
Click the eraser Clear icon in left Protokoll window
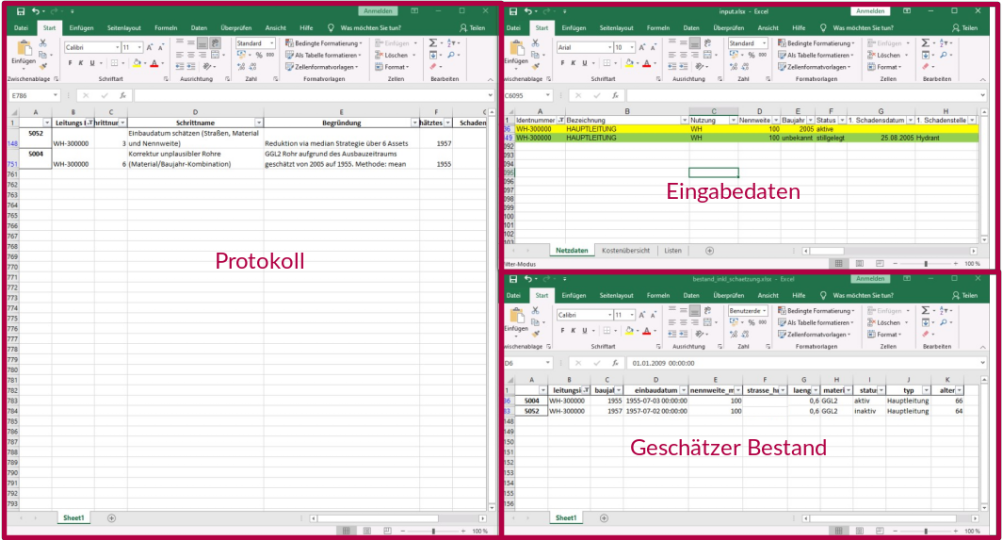click(433, 66)
